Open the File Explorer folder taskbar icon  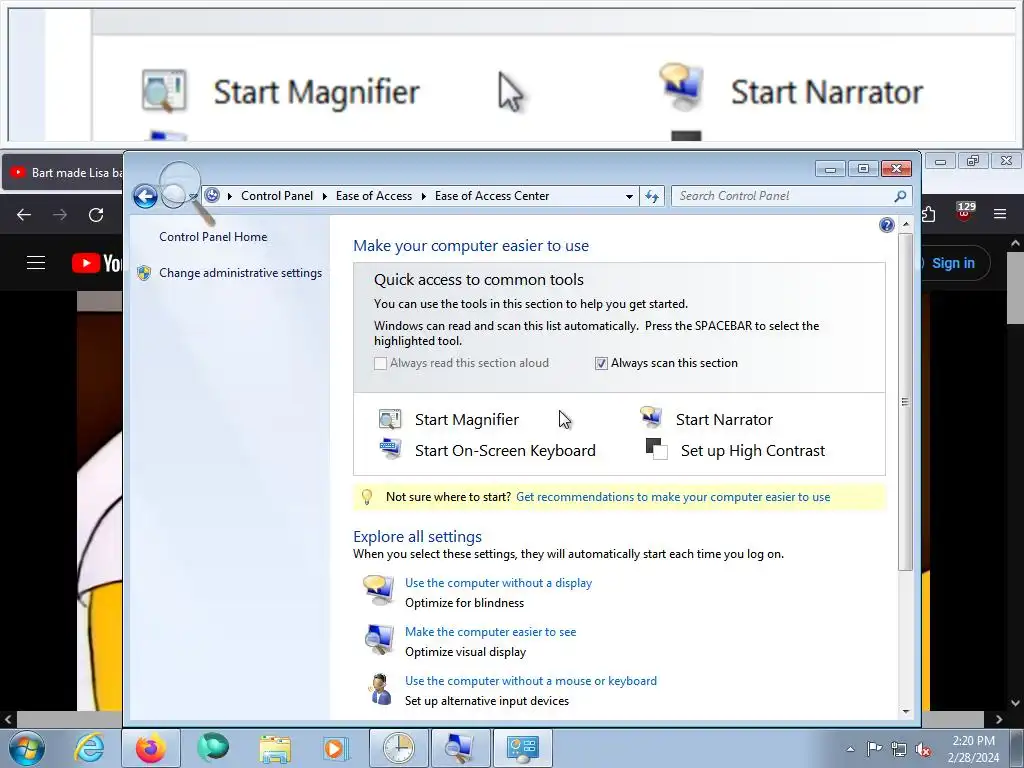pyautogui.click(x=275, y=748)
